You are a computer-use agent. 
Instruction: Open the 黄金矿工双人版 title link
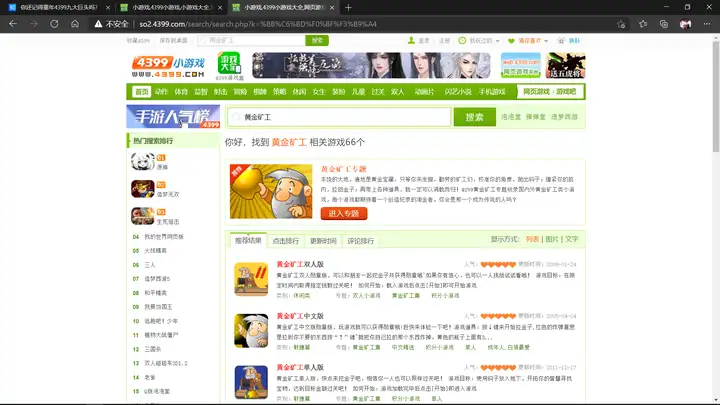click(x=300, y=264)
